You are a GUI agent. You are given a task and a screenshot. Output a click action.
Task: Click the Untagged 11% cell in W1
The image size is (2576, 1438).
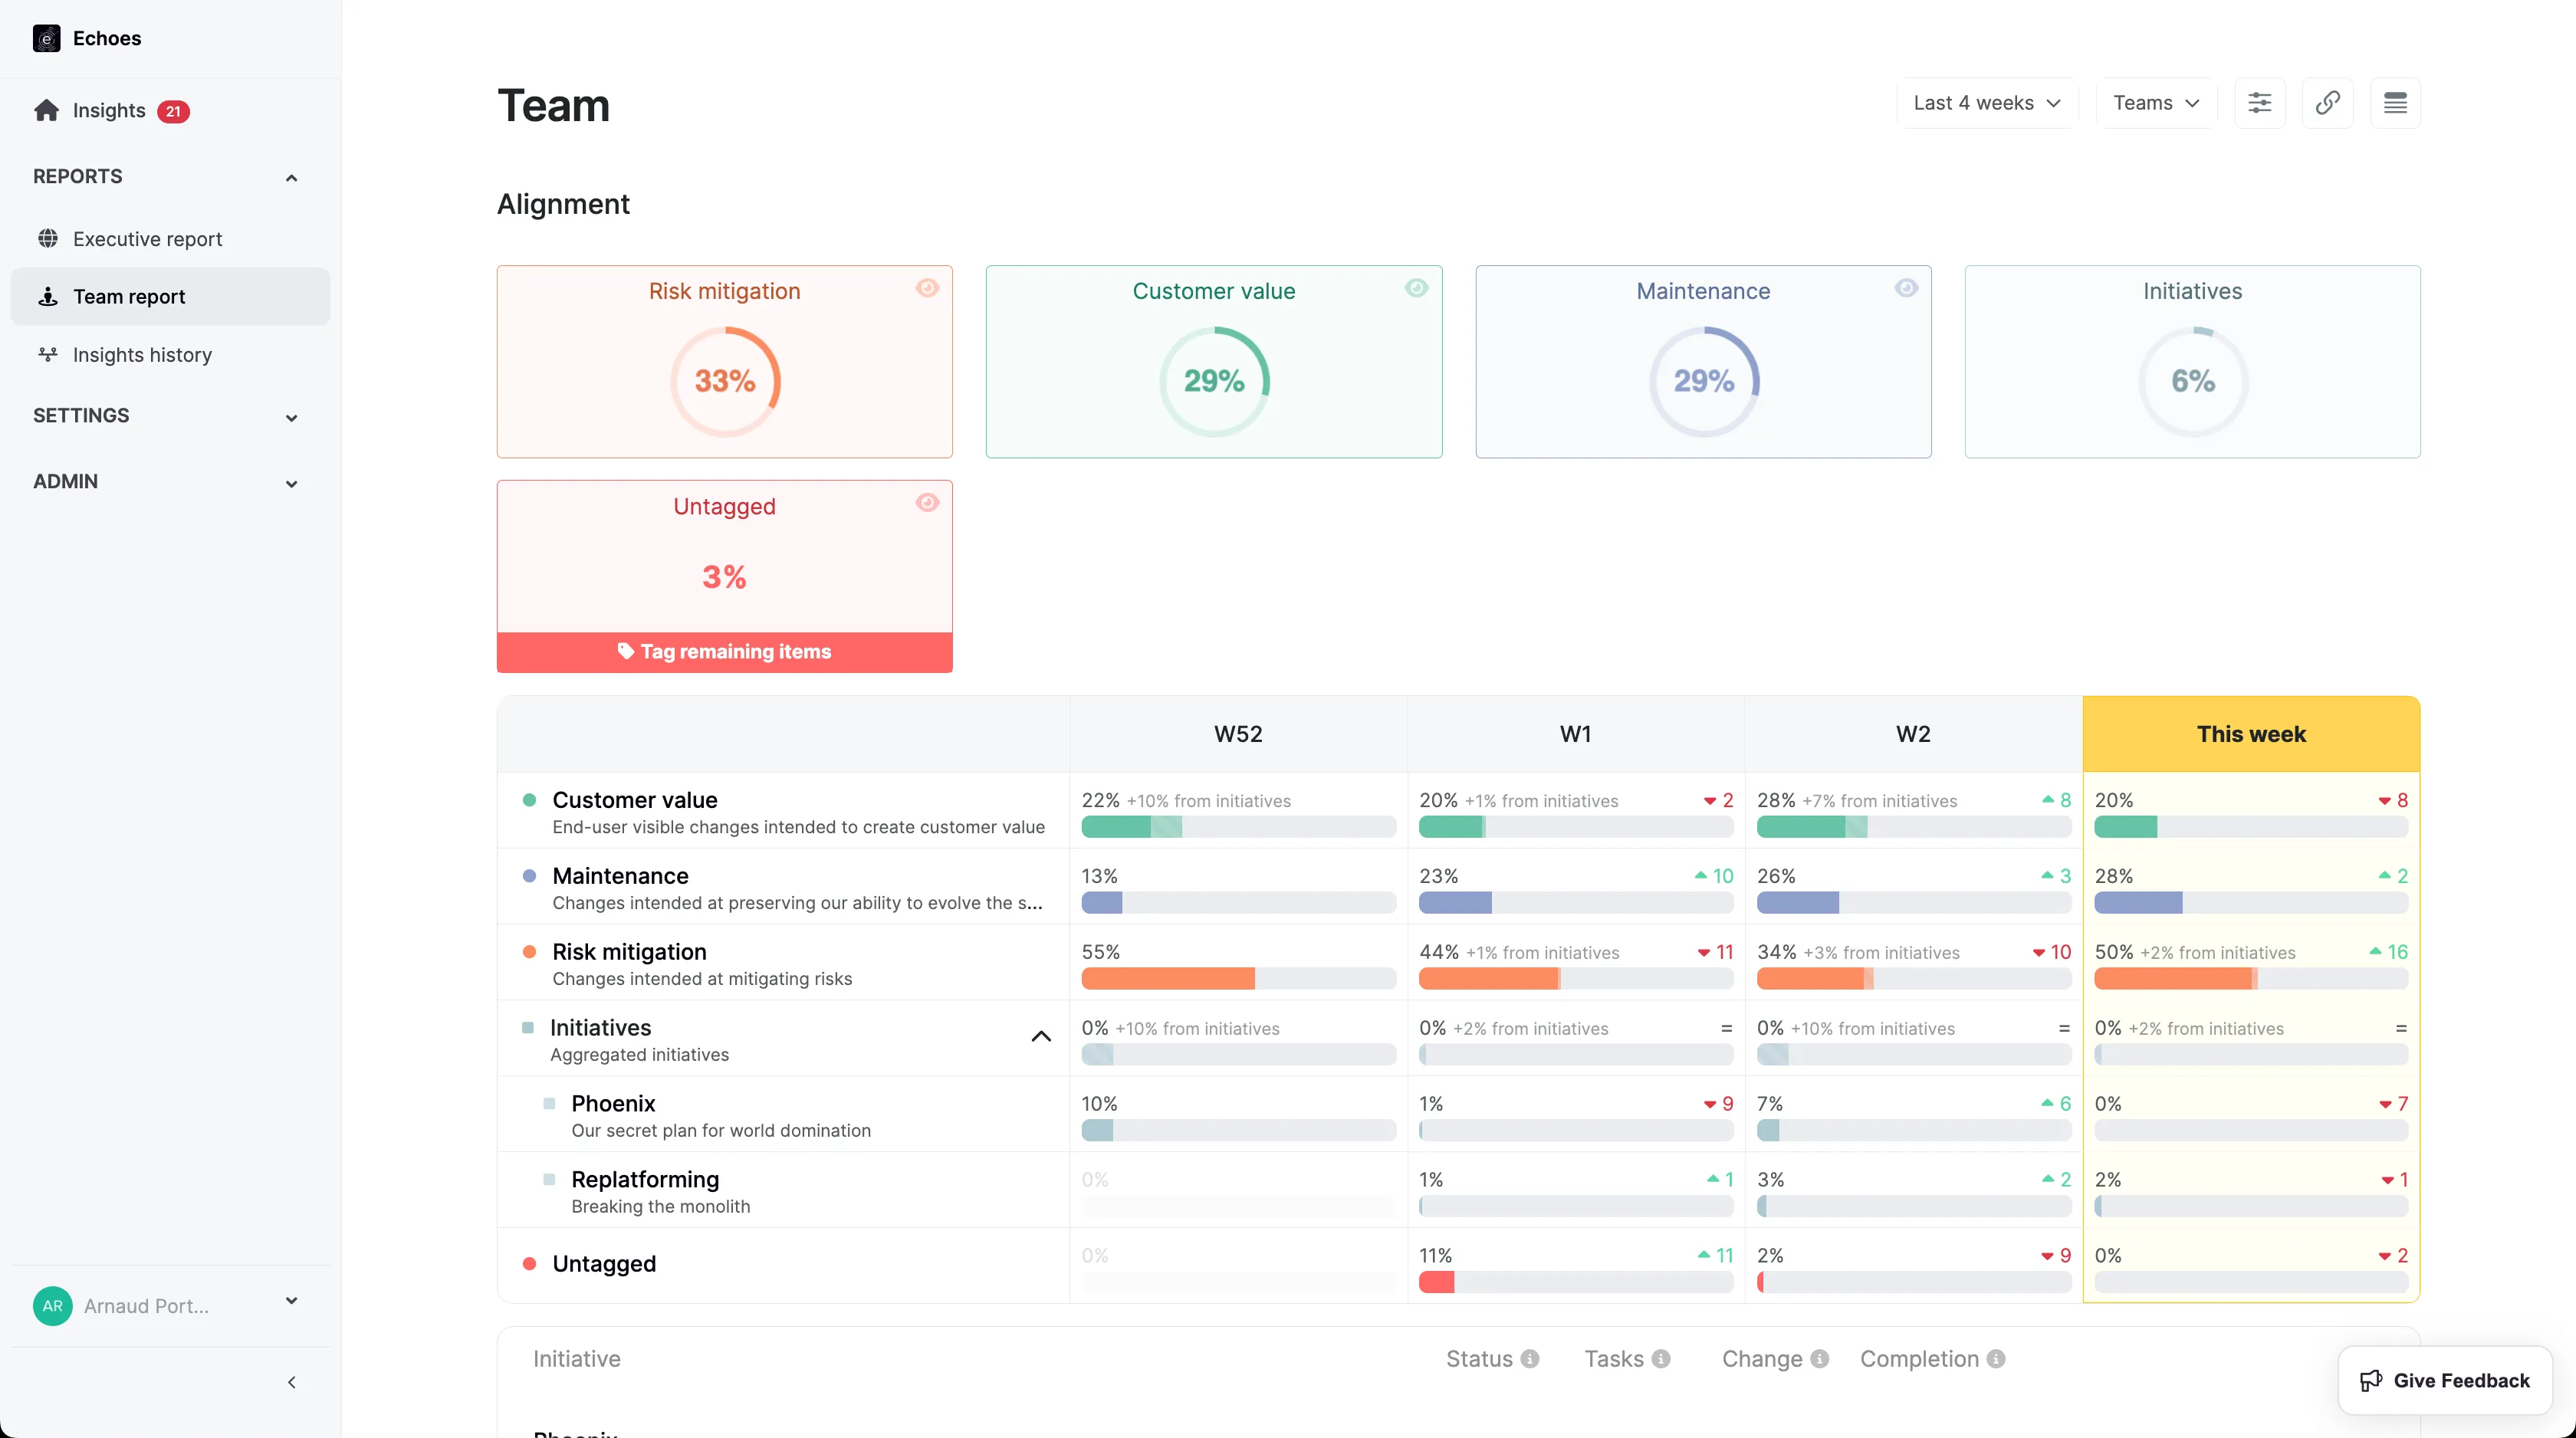(x=1576, y=1266)
